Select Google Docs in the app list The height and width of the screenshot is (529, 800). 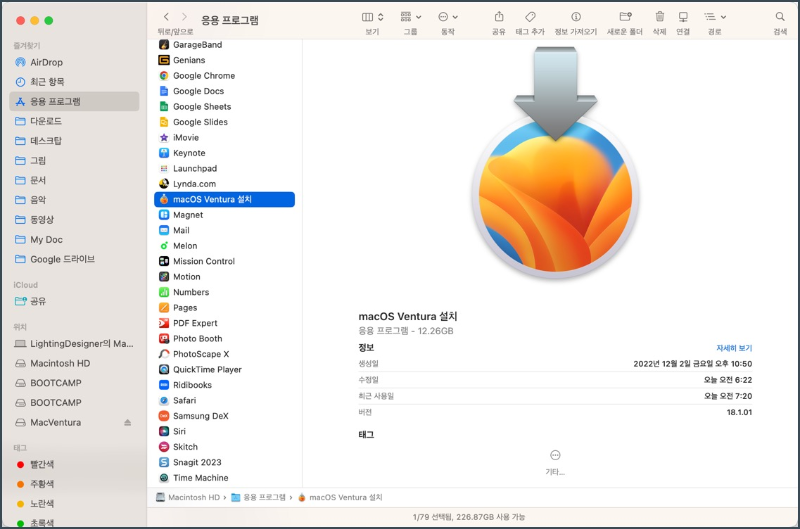pos(224,91)
